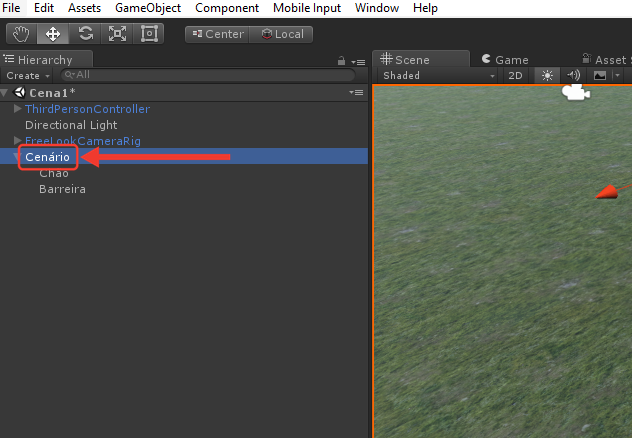Image resolution: width=632 pixels, height=438 pixels.
Task: Select Directional Light object
Action: 71,125
